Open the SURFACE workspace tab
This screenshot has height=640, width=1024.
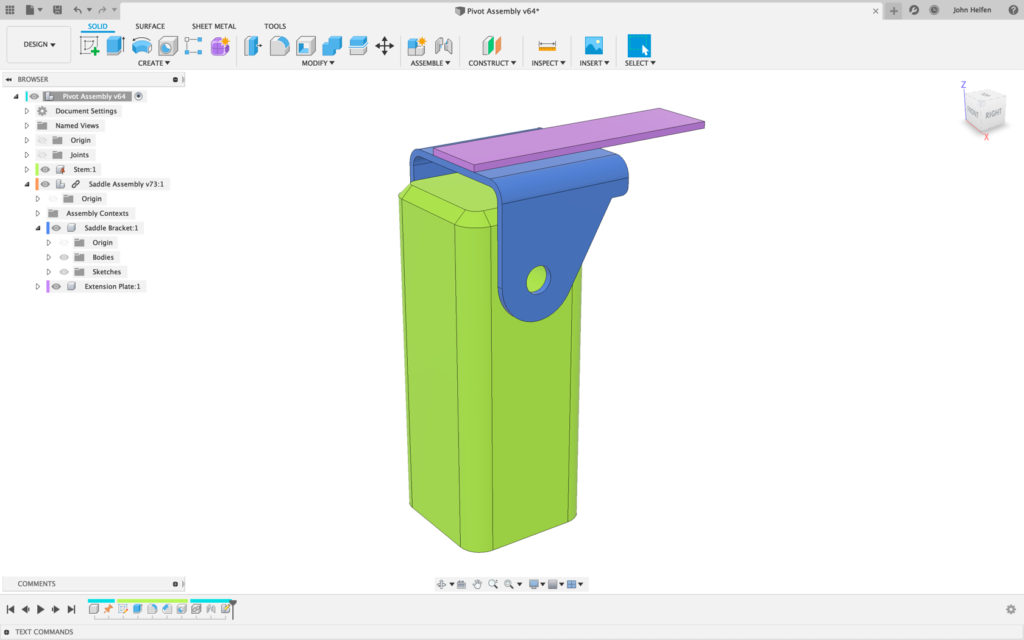[x=150, y=26]
